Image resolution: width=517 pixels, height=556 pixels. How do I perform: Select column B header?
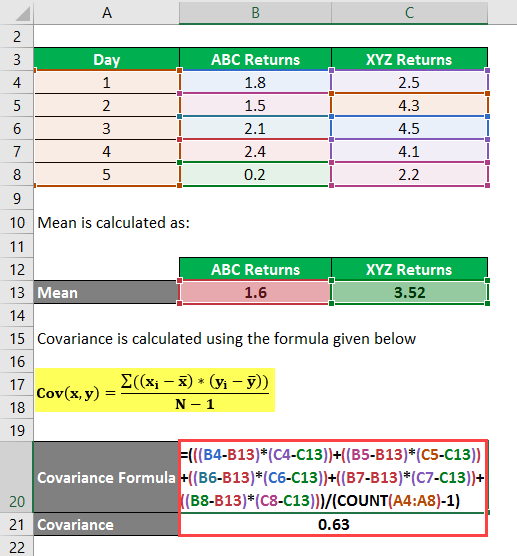(x=255, y=13)
